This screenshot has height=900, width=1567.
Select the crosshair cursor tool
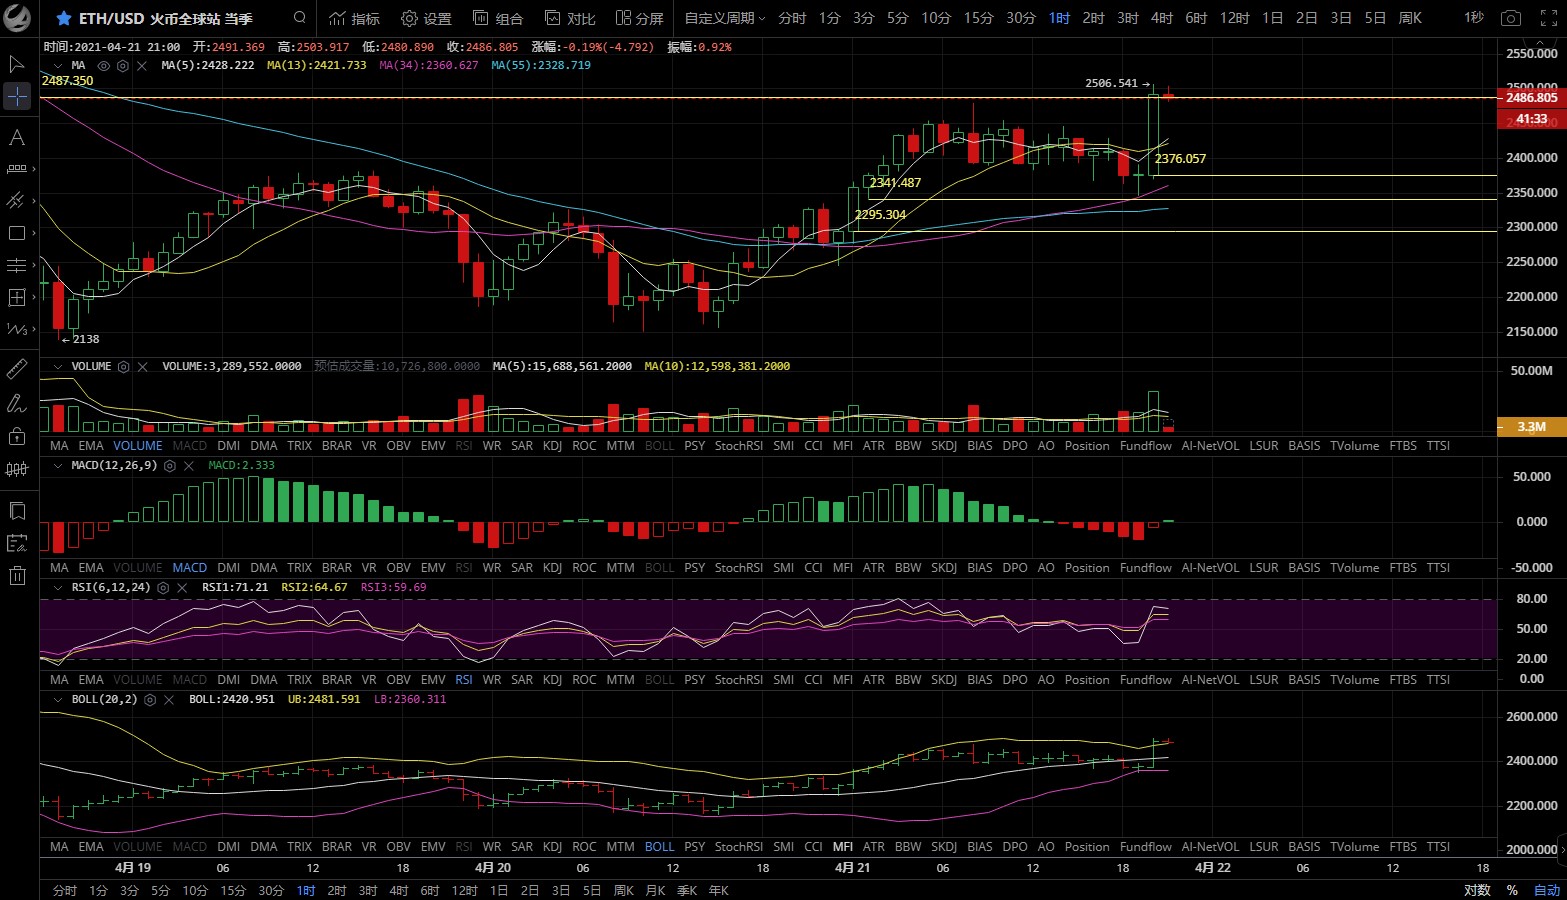coord(17,96)
